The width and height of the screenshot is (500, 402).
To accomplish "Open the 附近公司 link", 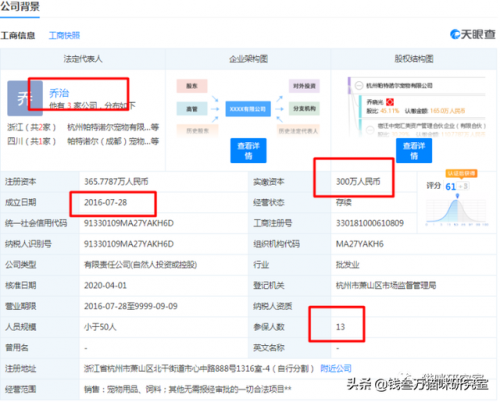I will tap(336, 368).
